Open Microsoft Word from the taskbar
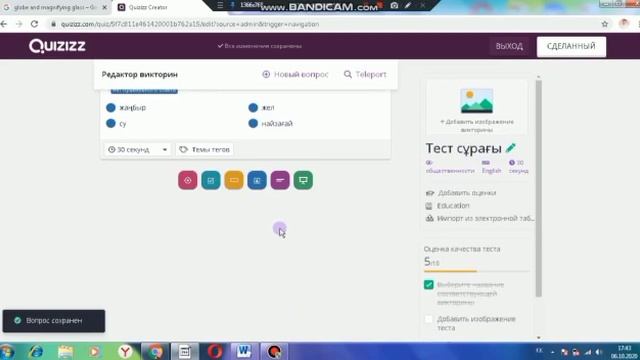 pyautogui.click(x=244, y=351)
